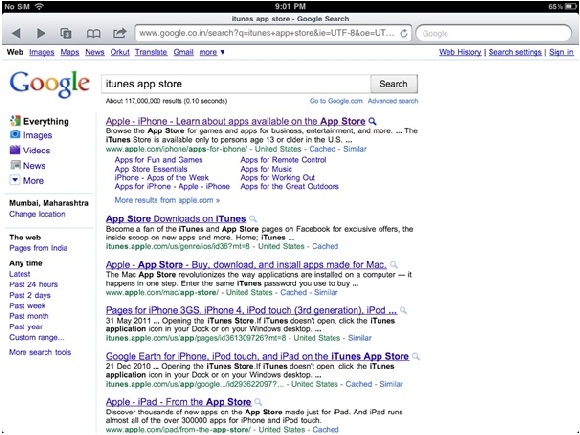Click the 'itunes app store' query box
The width and height of the screenshot is (580, 435).
click(x=236, y=84)
